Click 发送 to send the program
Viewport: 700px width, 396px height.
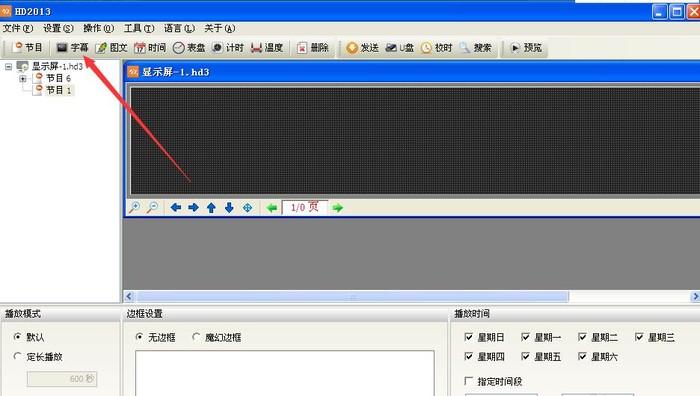click(x=362, y=47)
